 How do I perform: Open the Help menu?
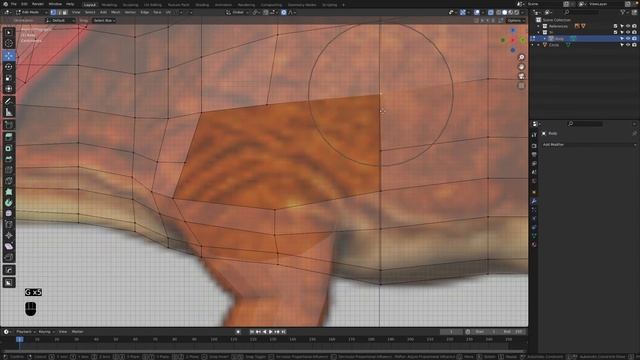[x=70, y=4]
